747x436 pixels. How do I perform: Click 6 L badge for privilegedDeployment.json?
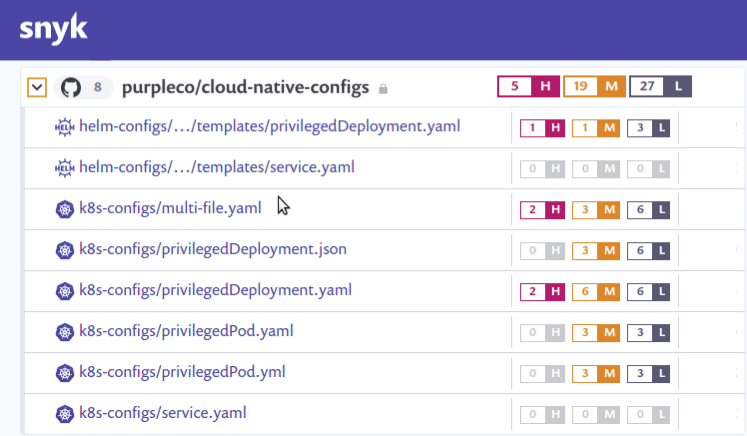click(x=648, y=251)
